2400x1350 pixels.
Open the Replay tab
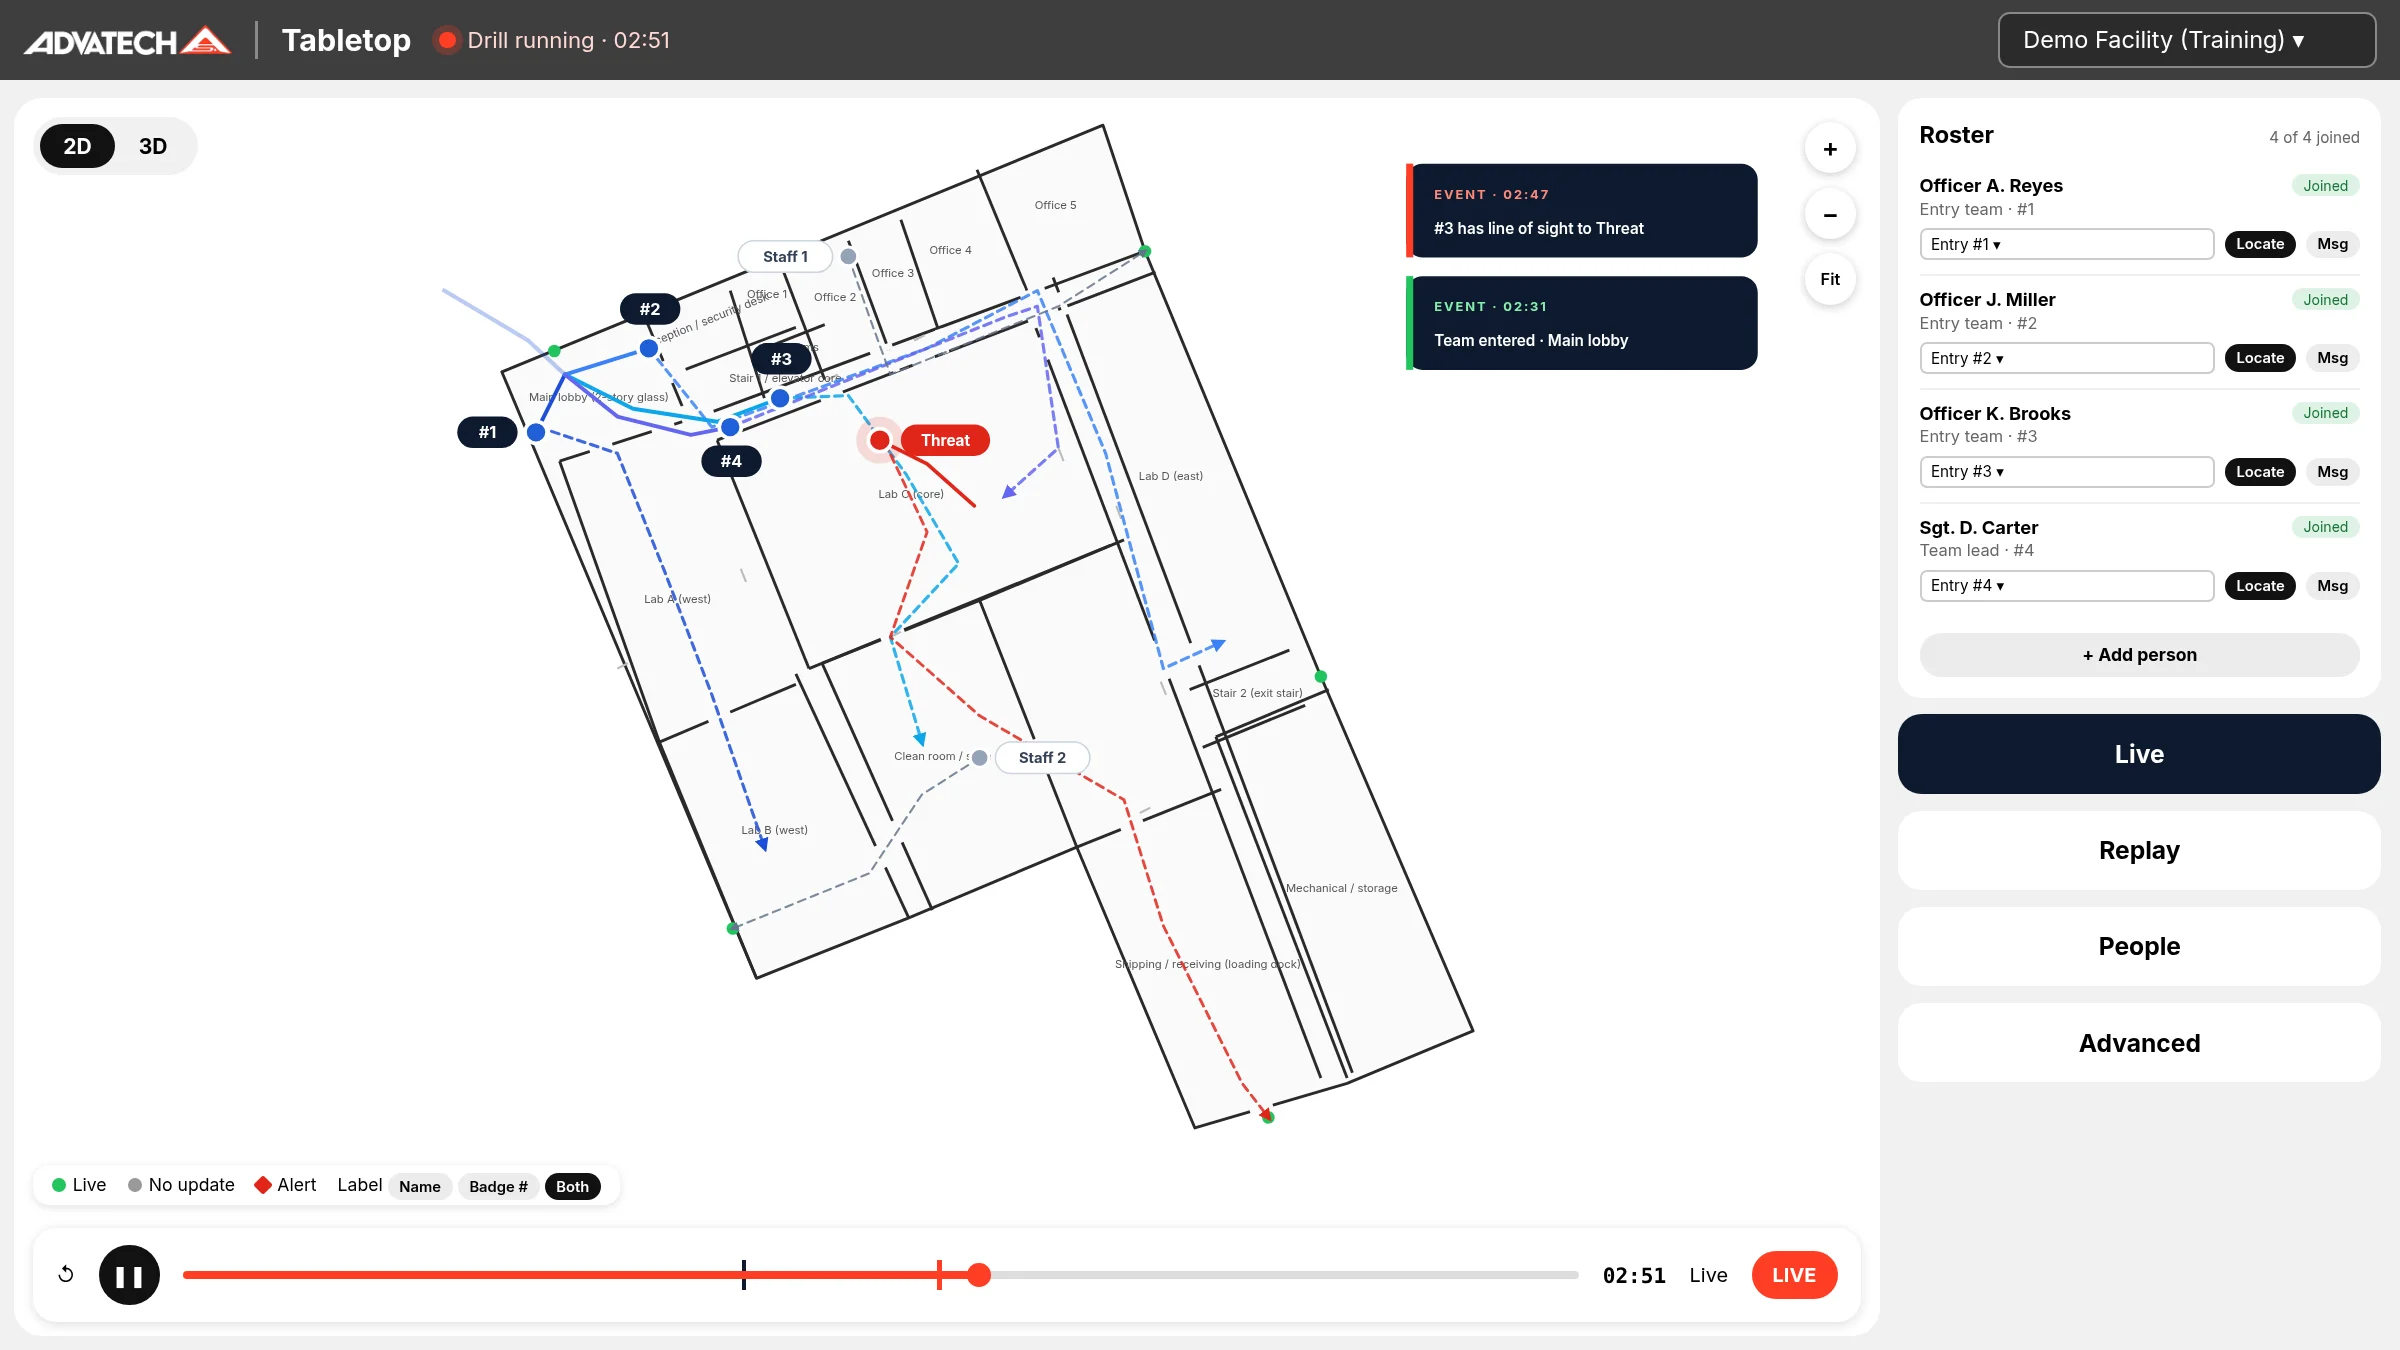[2139, 850]
